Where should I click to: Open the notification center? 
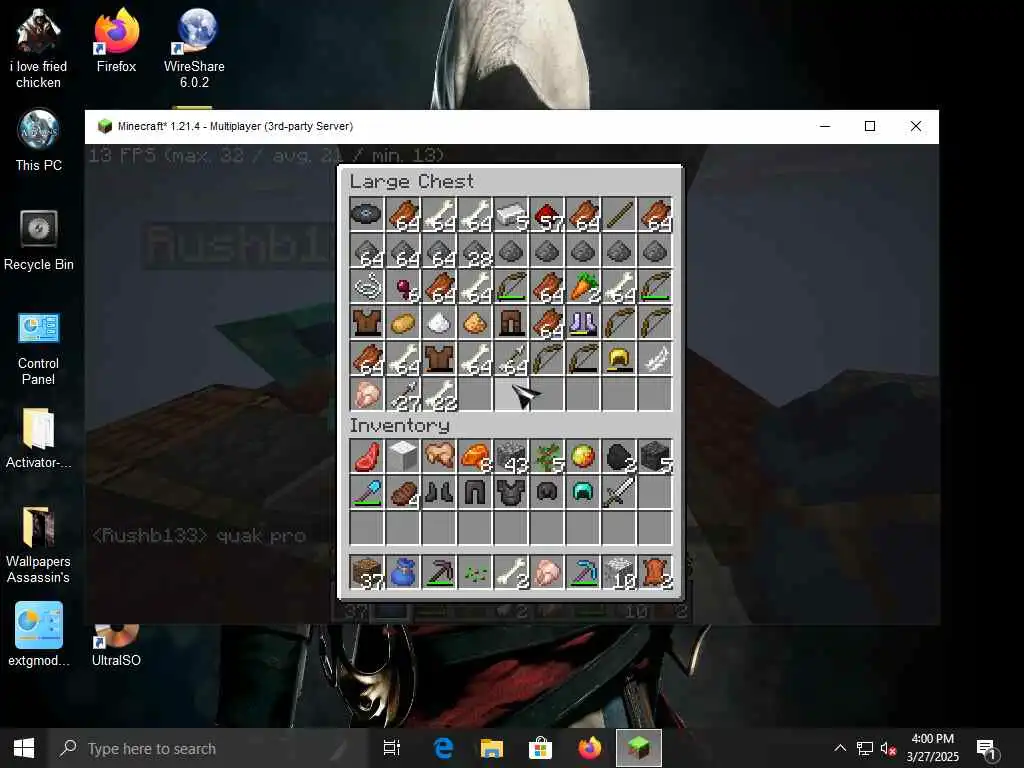pyautogui.click(x=987, y=748)
